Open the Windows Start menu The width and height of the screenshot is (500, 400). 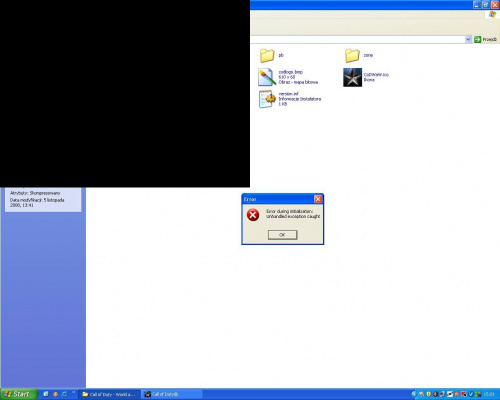coord(18,394)
